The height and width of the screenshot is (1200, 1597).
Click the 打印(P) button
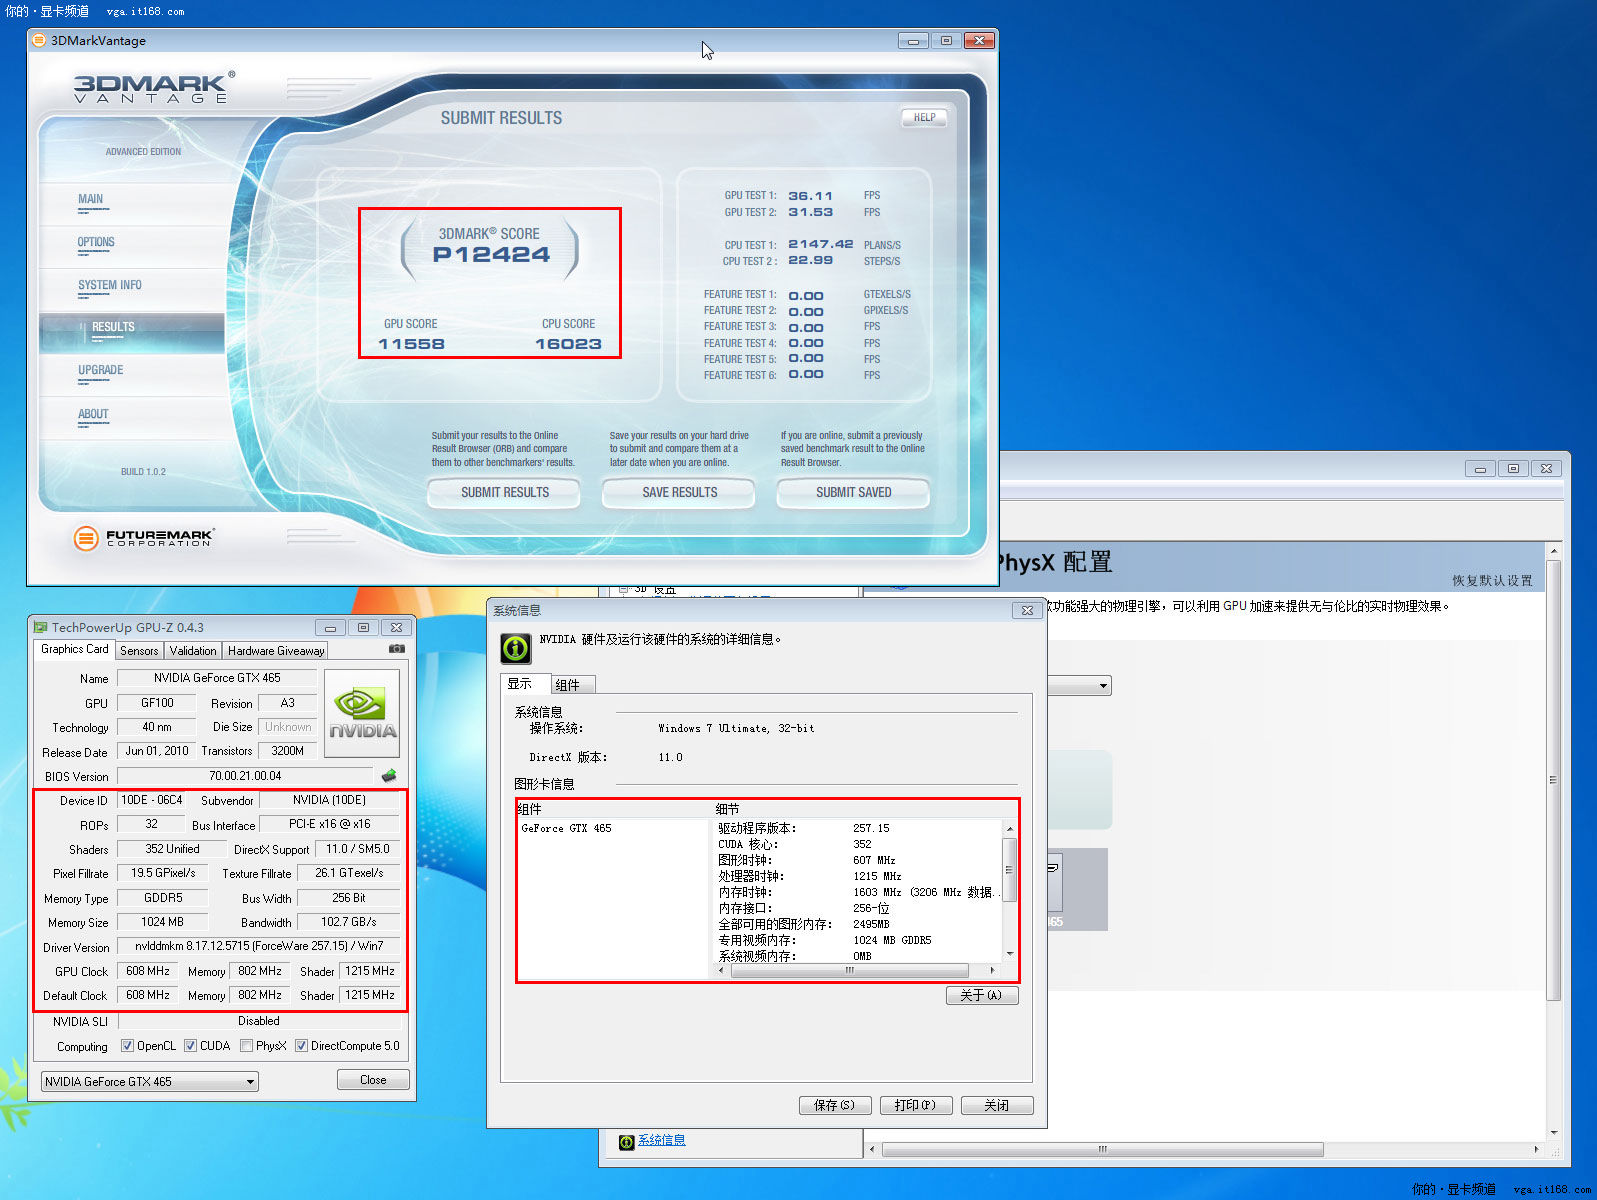pos(915,1105)
